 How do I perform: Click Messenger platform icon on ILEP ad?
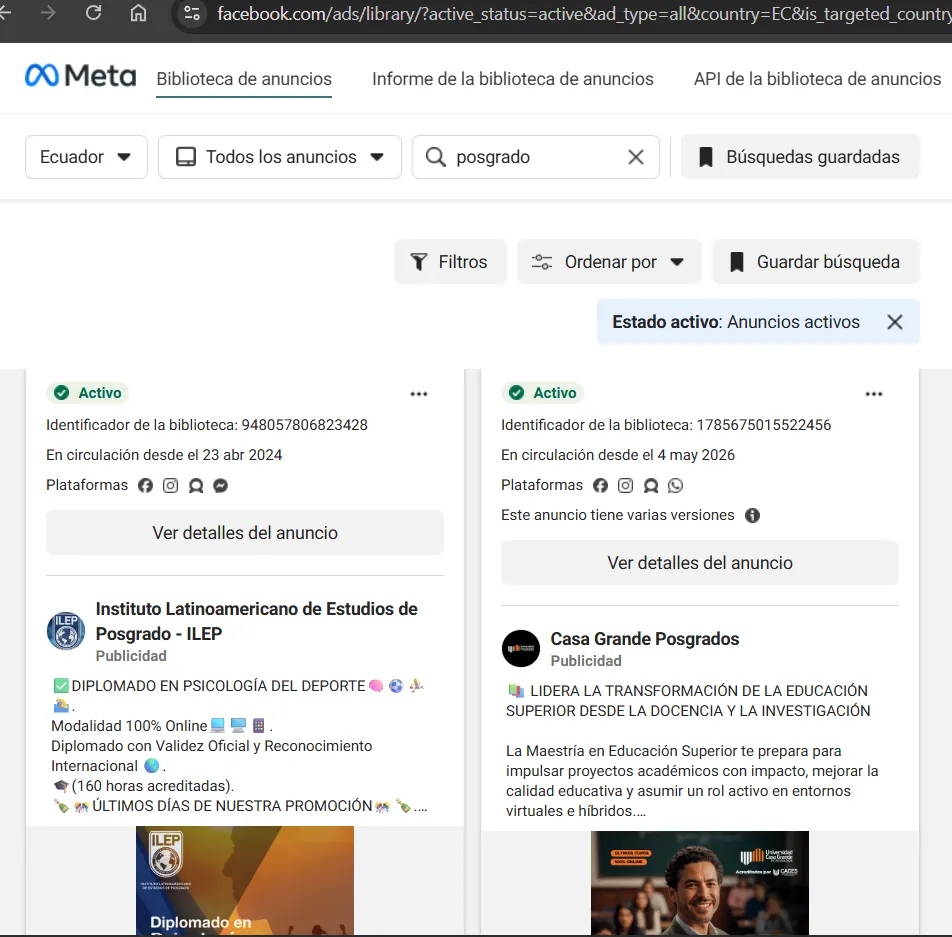220,486
